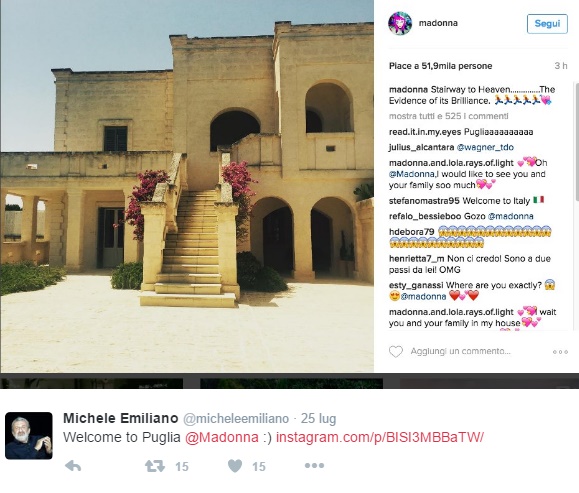Click the read.it.in.my.eyes commenter username
Viewport: 579px width, 493px height.
pos(425,132)
